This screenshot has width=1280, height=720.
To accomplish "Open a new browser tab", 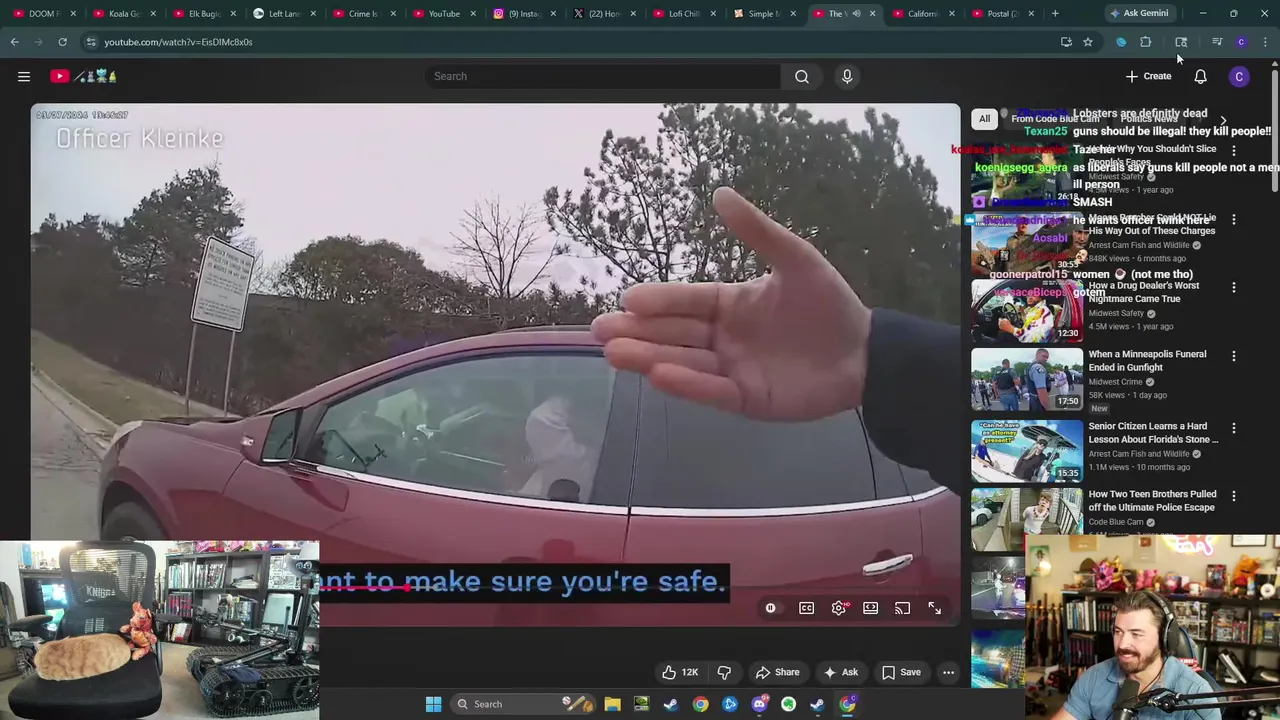I will click(1055, 13).
